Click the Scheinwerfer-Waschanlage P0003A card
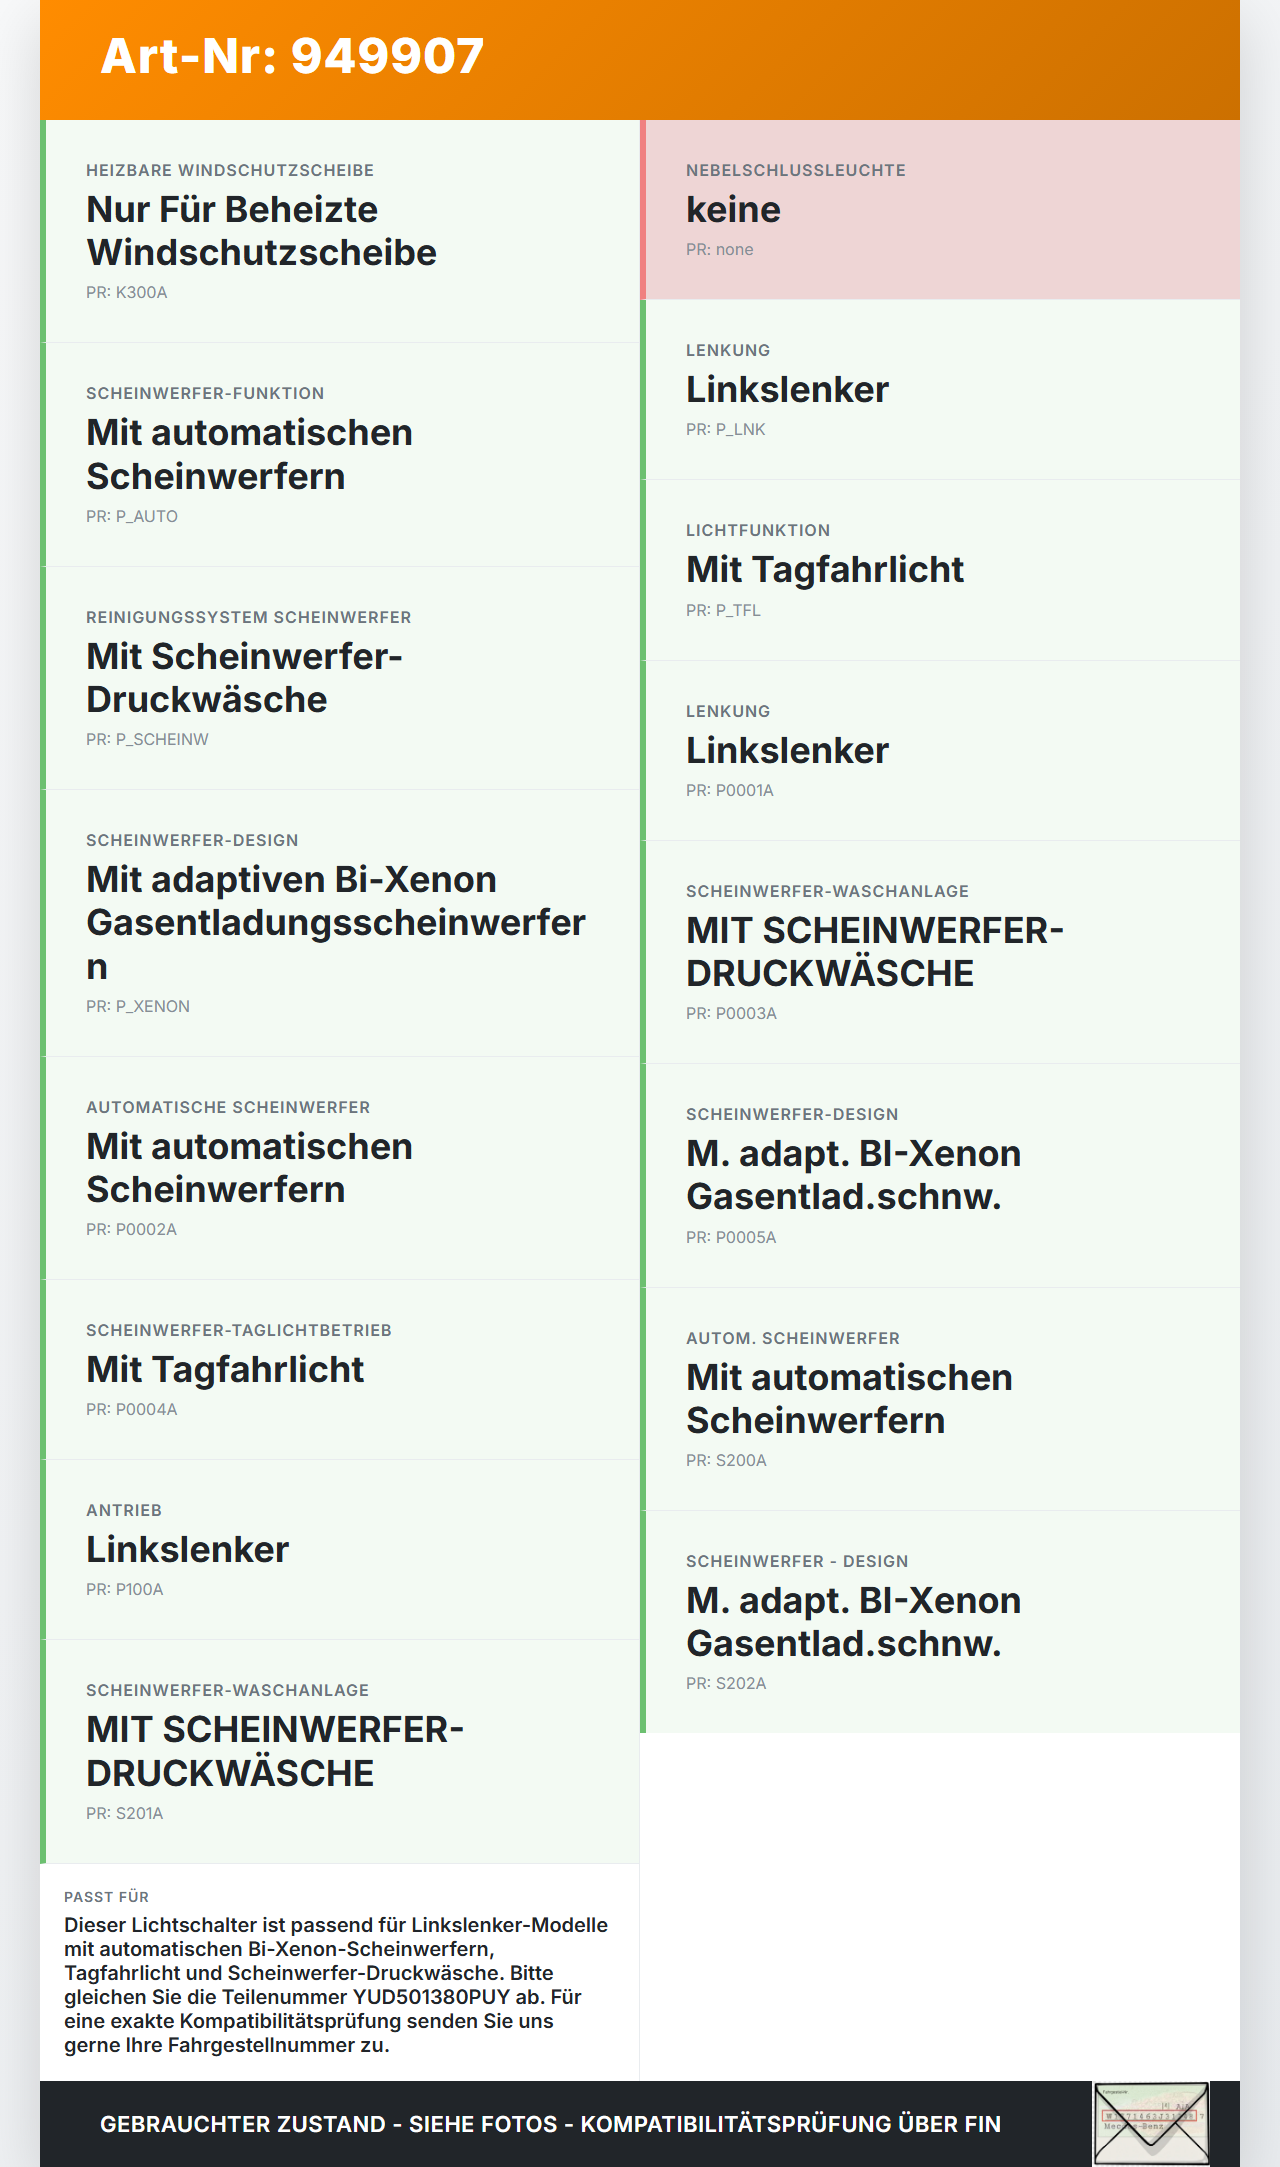The height and width of the screenshot is (2167, 1280). (x=940, y=952)
